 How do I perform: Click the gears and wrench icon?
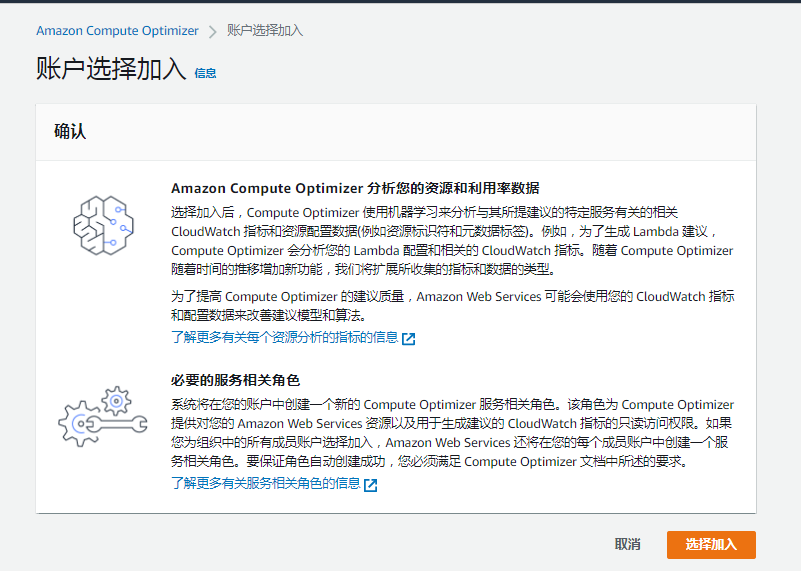tap(103, 416)
